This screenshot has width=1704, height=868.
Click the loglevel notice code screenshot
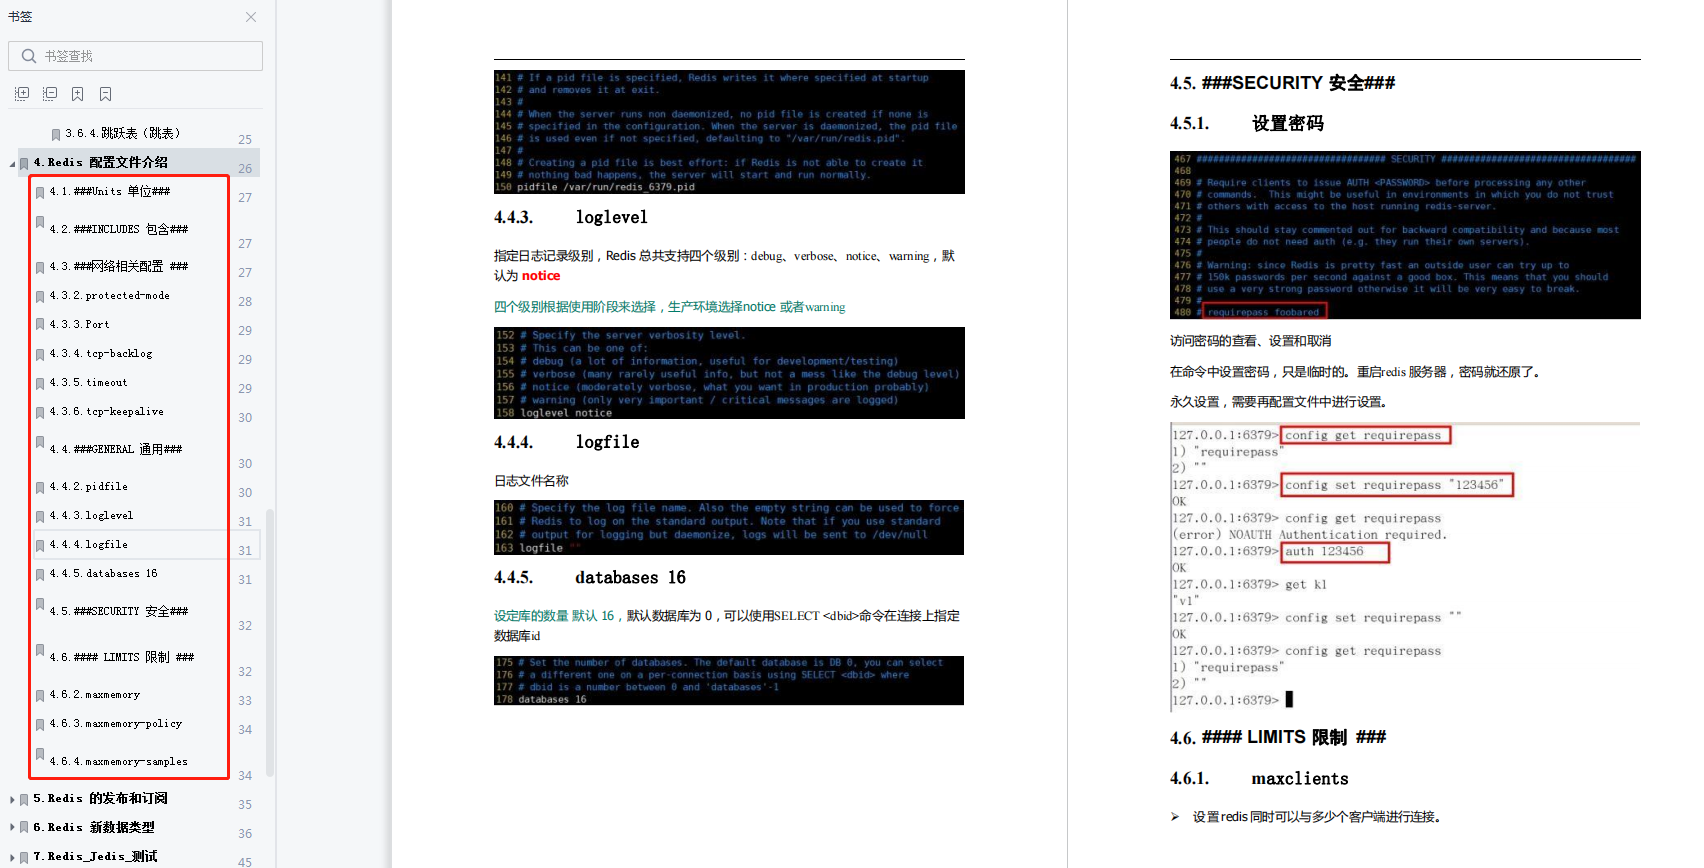click(x=729, y=373)
